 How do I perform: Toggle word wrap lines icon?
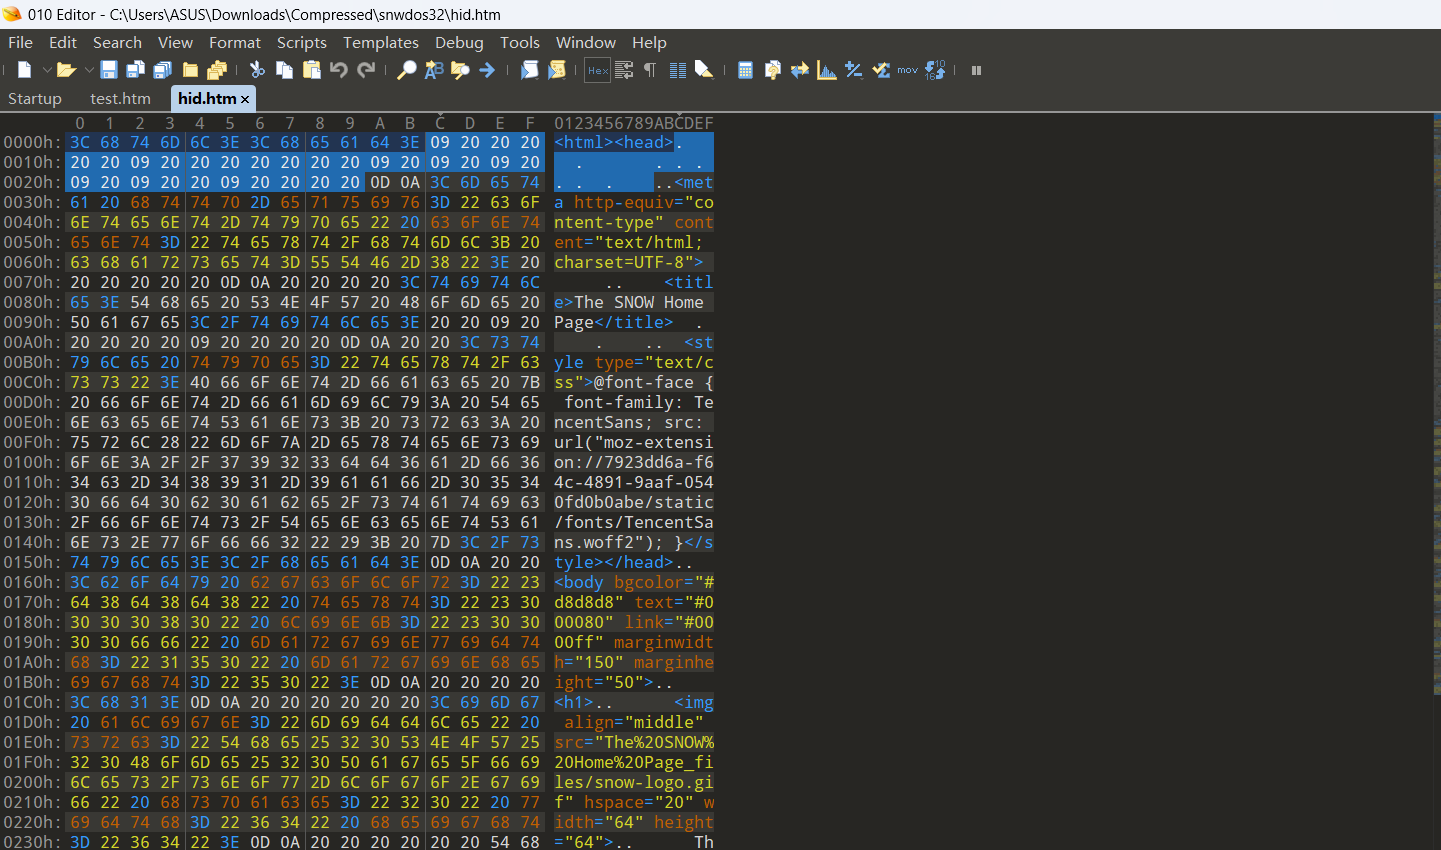624,70
